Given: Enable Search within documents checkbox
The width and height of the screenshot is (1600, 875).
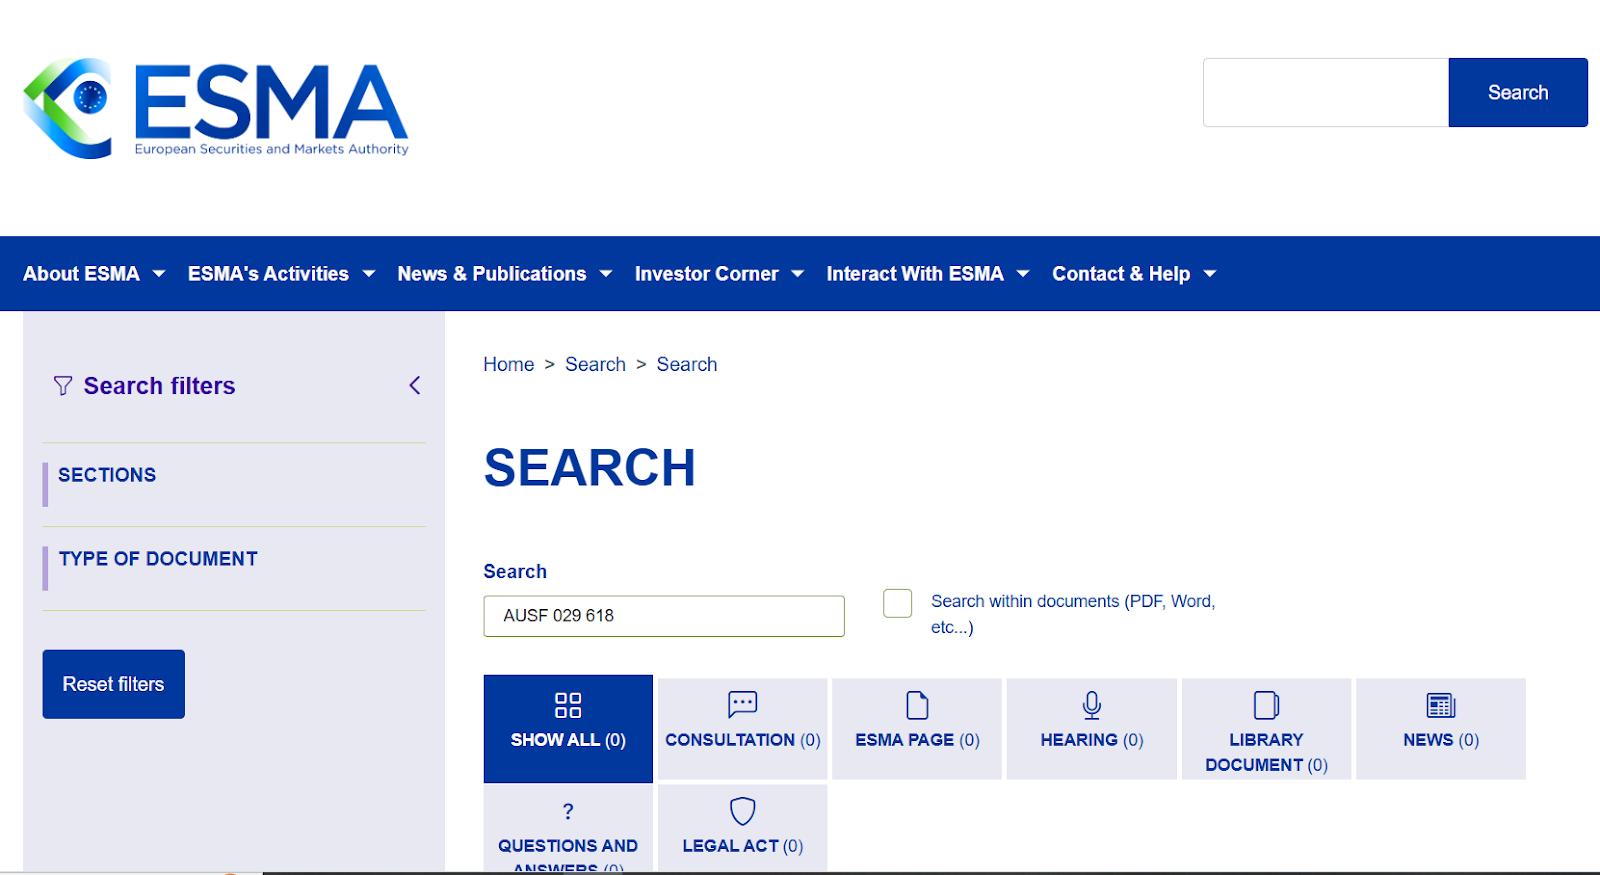Looking at the screenshot, I should pyautogui.click(x=898, y=603).
